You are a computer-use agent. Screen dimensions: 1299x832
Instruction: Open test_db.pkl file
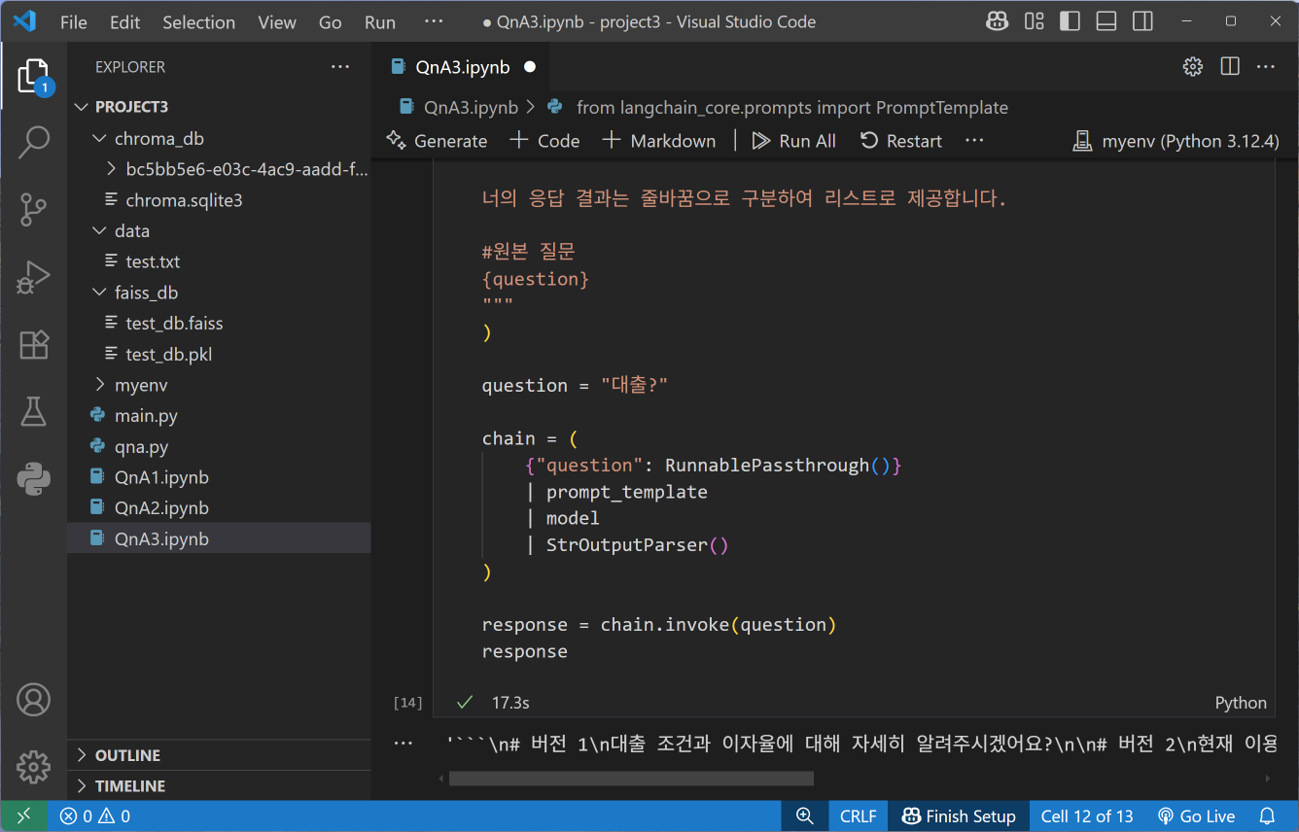(219, 354)
